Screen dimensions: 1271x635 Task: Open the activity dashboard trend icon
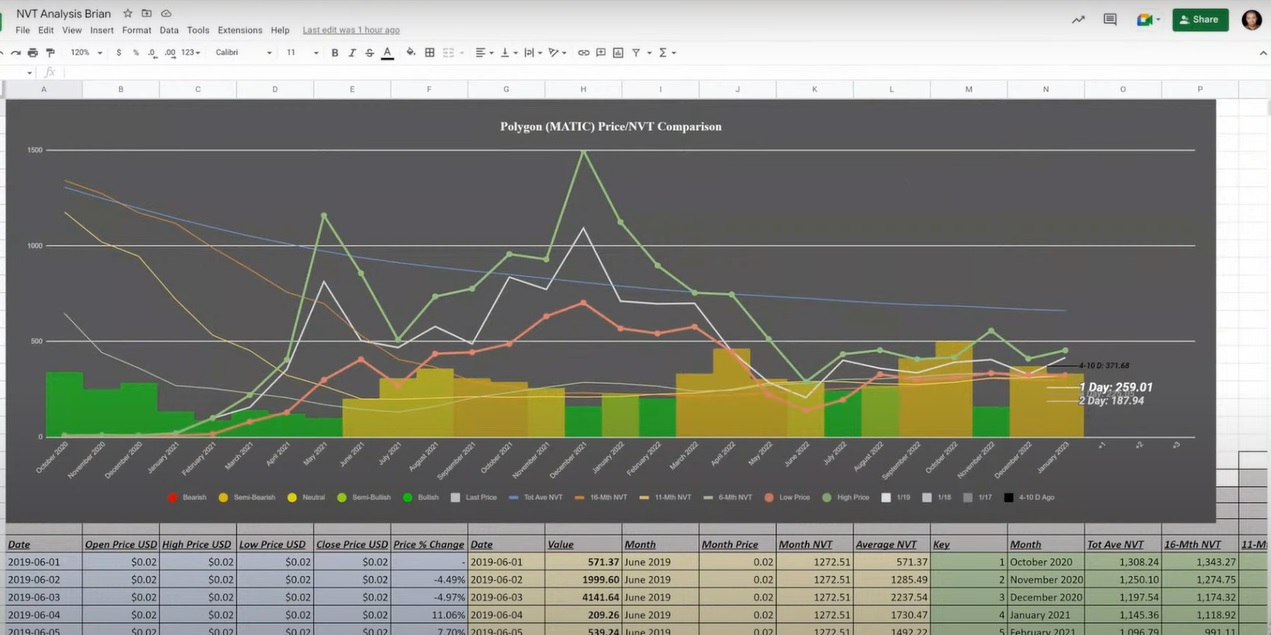1078,19
